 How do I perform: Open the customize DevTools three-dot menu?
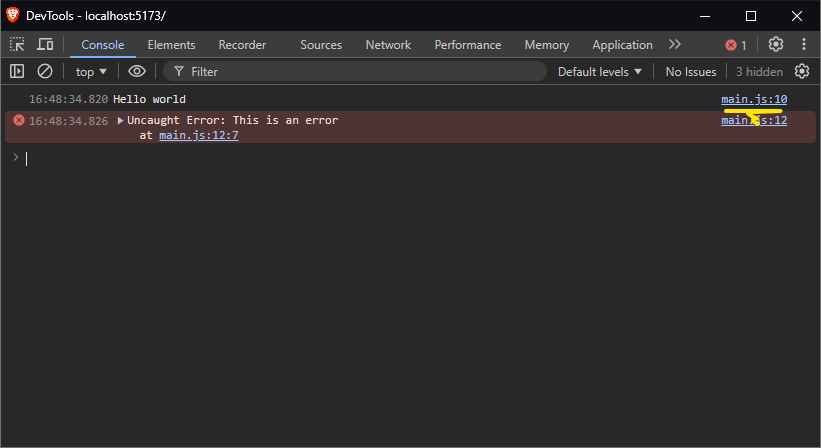point(803,45)
